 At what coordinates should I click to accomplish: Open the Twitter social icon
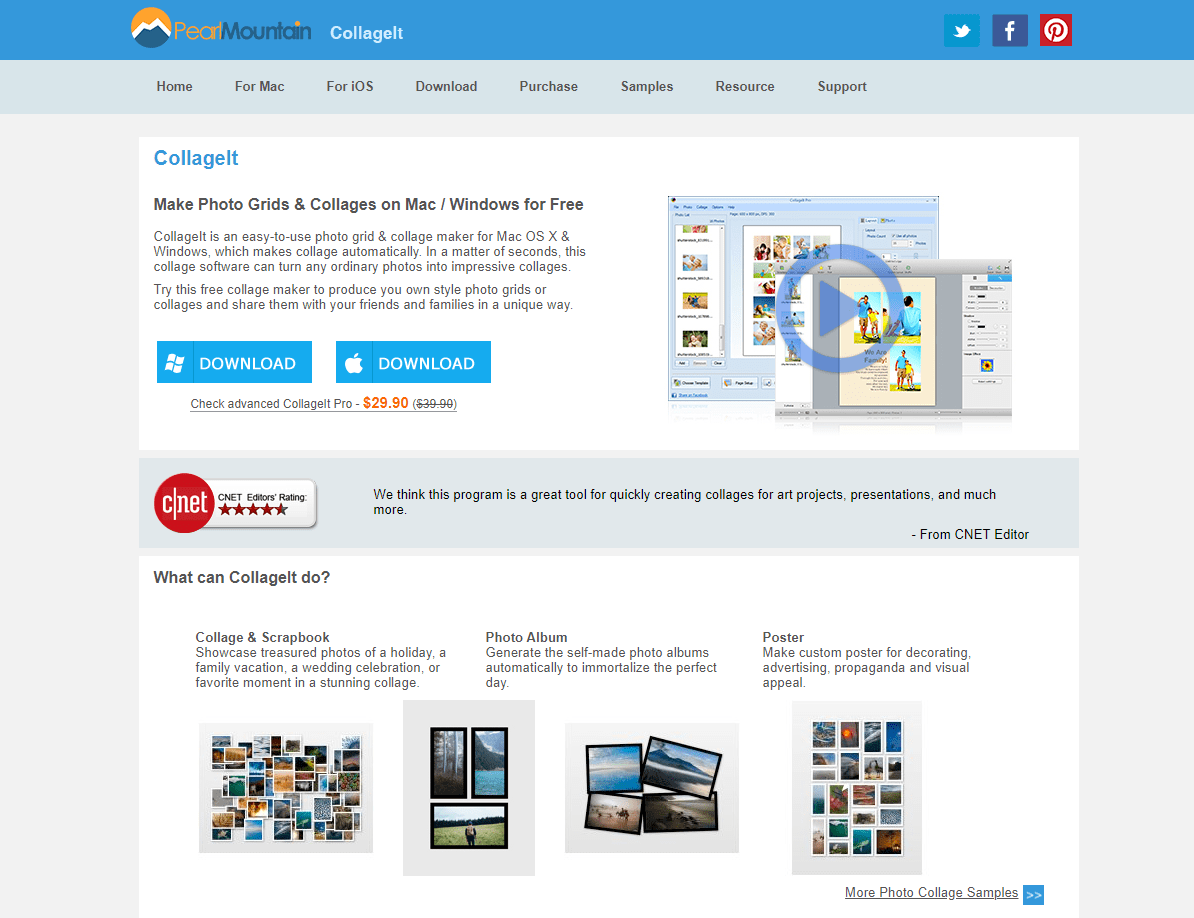pyautogui.click(x=962, y=30)
